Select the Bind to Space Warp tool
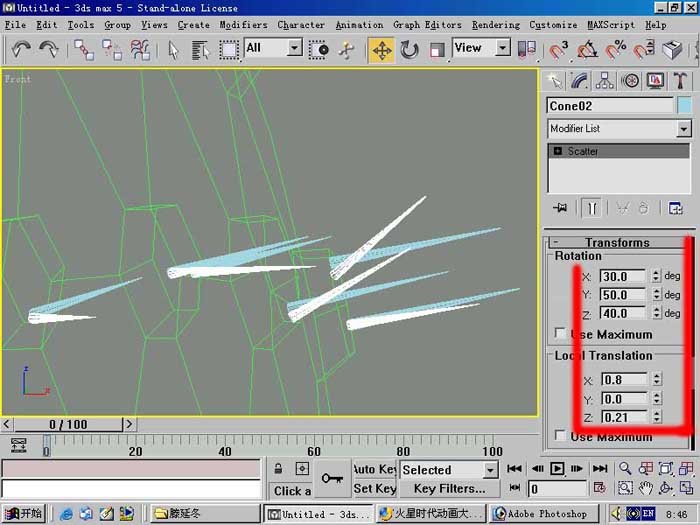The image size is (700, 525). tap(140, 49)
